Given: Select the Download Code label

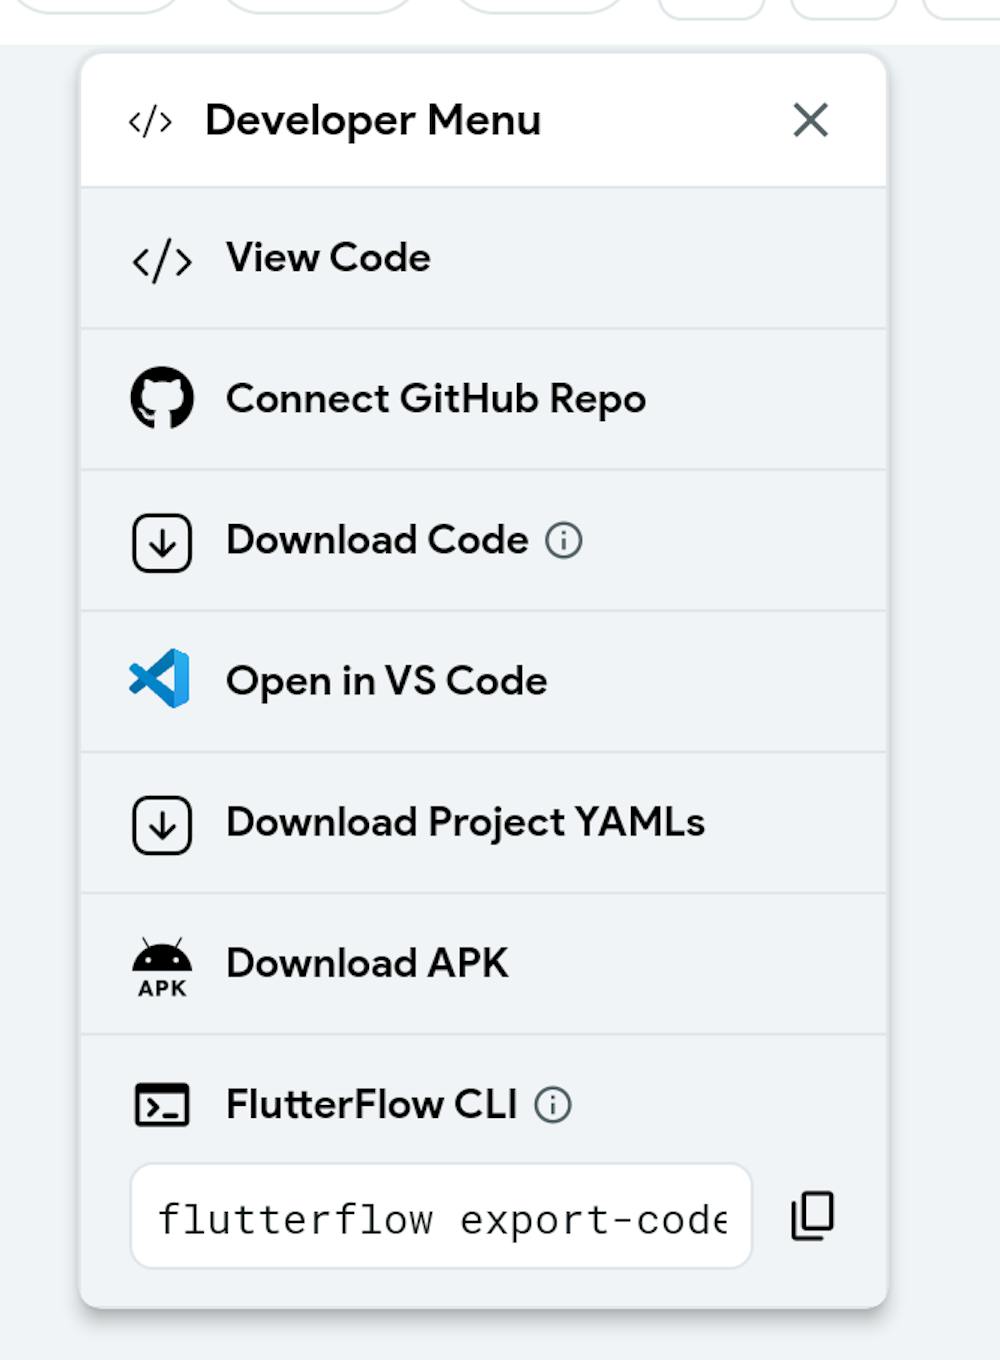Looking at the screenshot, I should coord(377,540).
